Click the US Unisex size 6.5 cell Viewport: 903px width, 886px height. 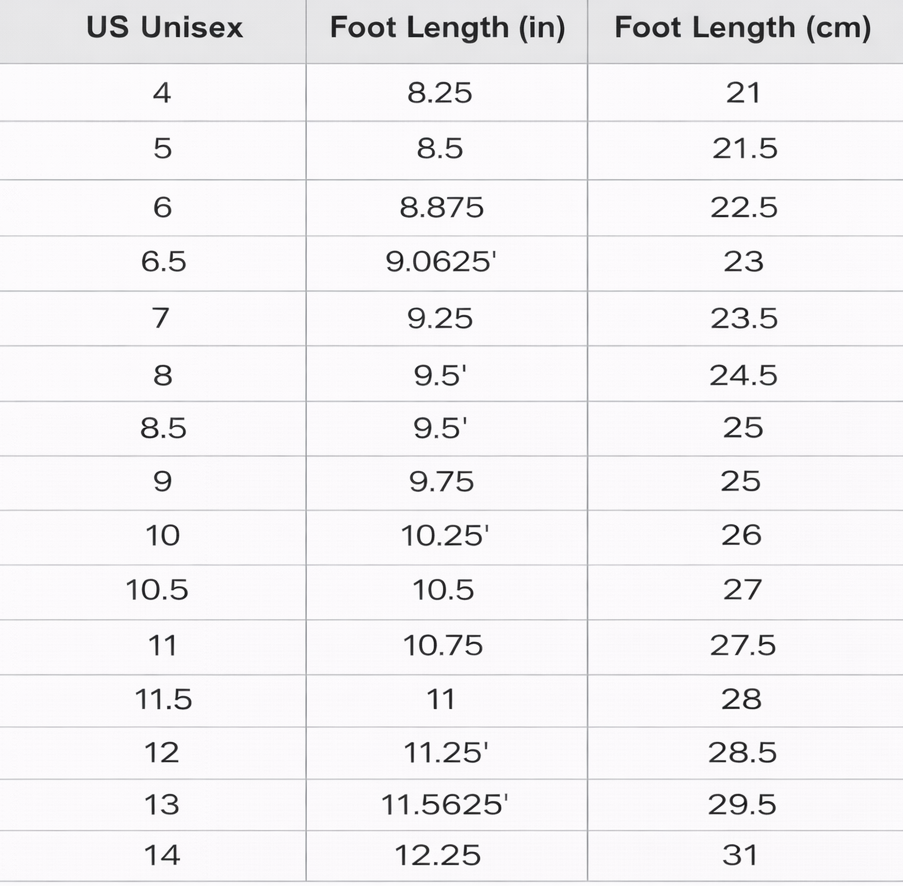pyautogui.click(x=163, y=262)
